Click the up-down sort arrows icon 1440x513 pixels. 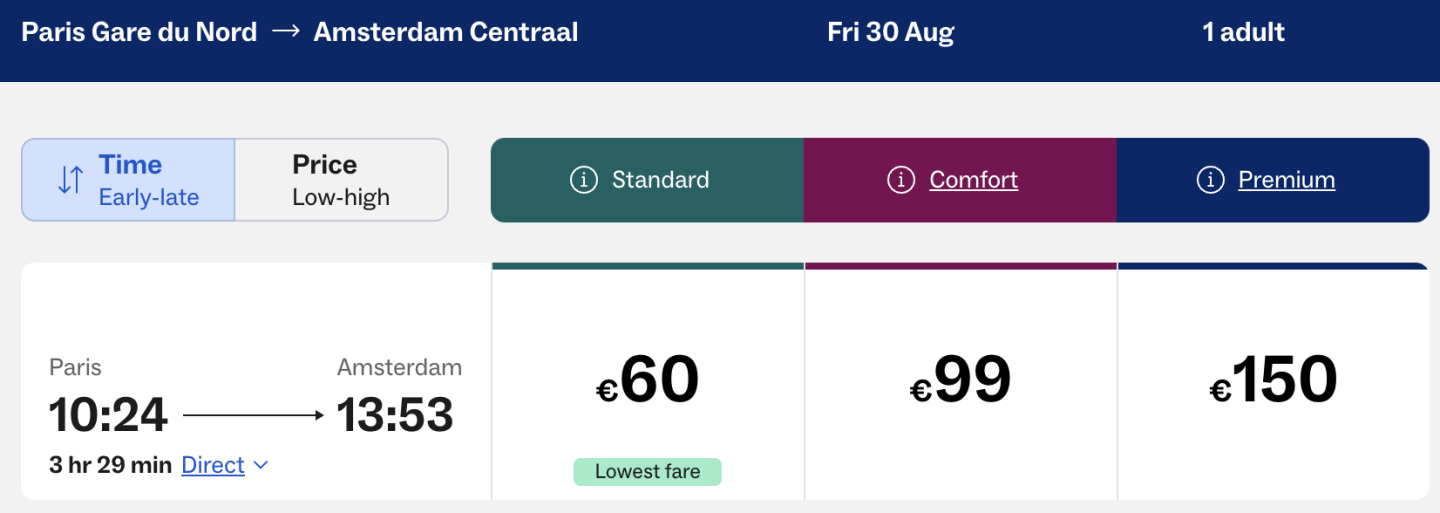70,180
